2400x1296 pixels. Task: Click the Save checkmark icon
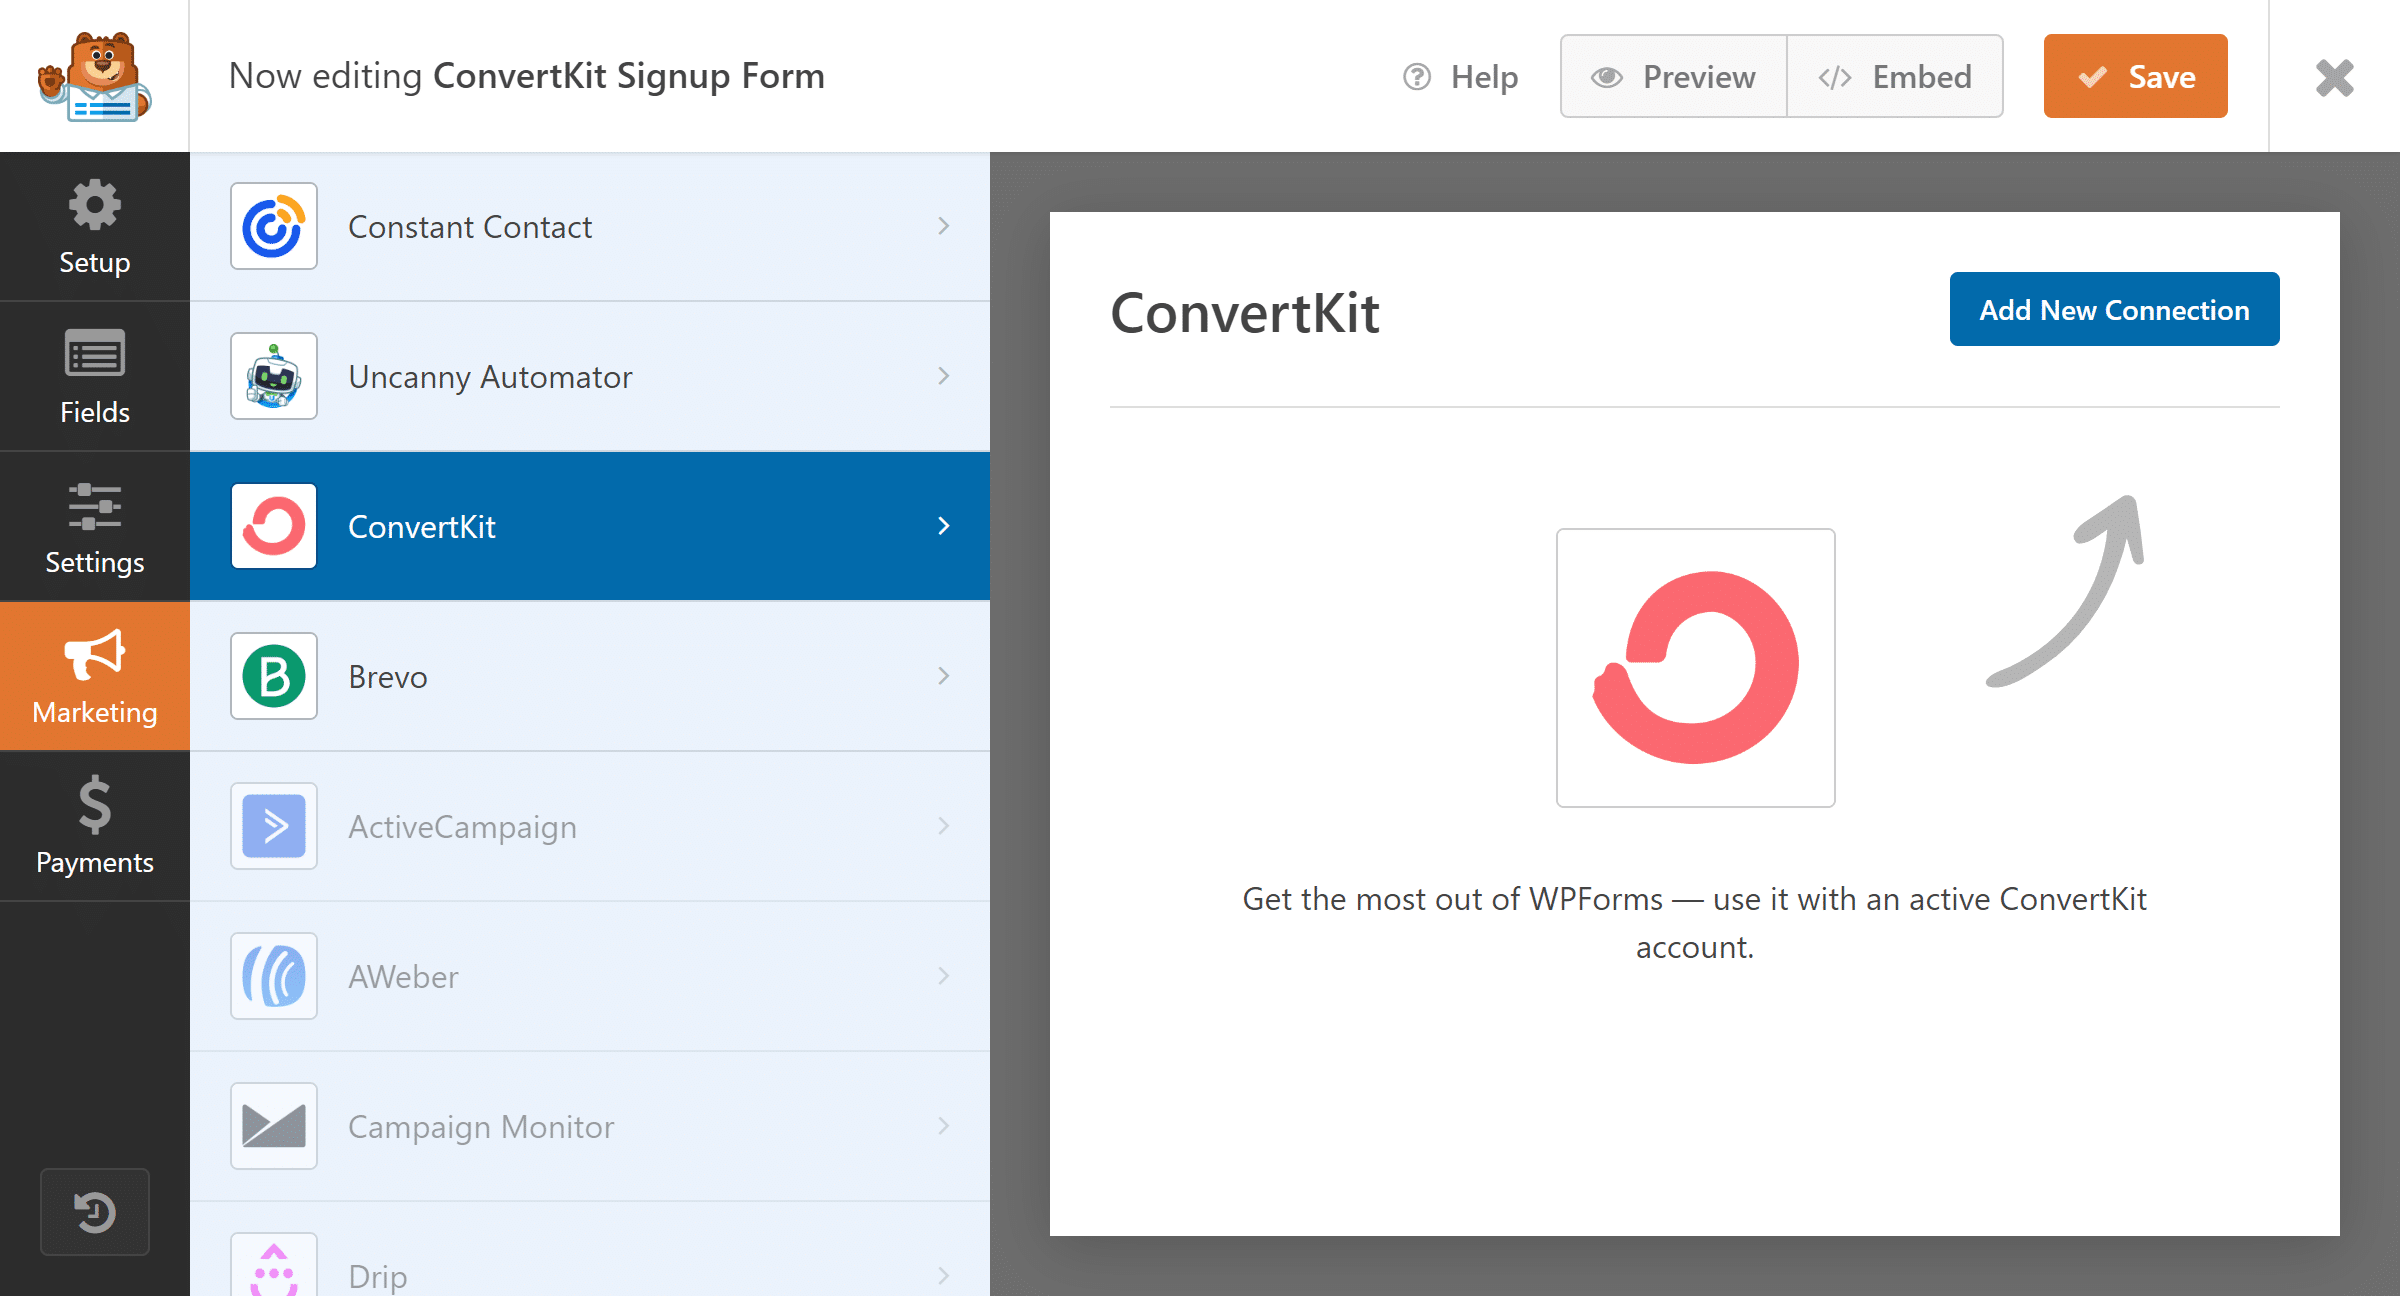[x=2092, y=77]
